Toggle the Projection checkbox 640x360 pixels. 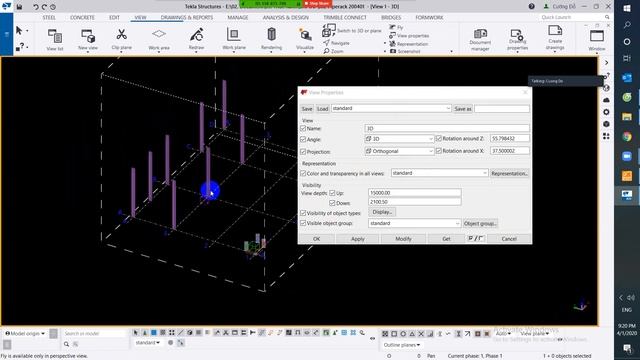tap(303, 151)
